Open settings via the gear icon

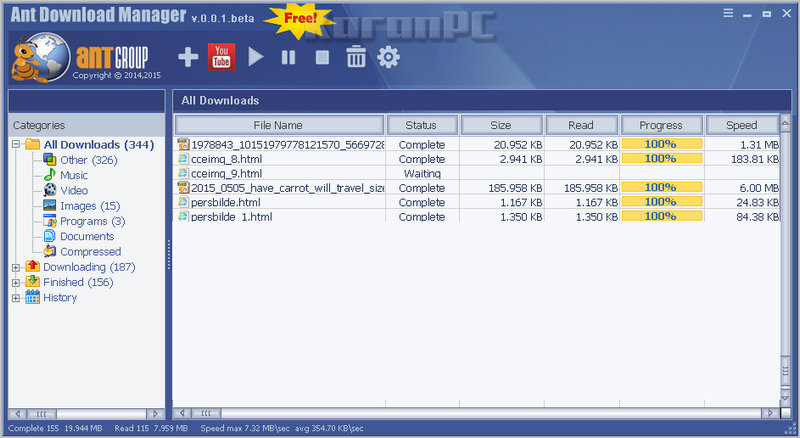[x=388, y=57]
